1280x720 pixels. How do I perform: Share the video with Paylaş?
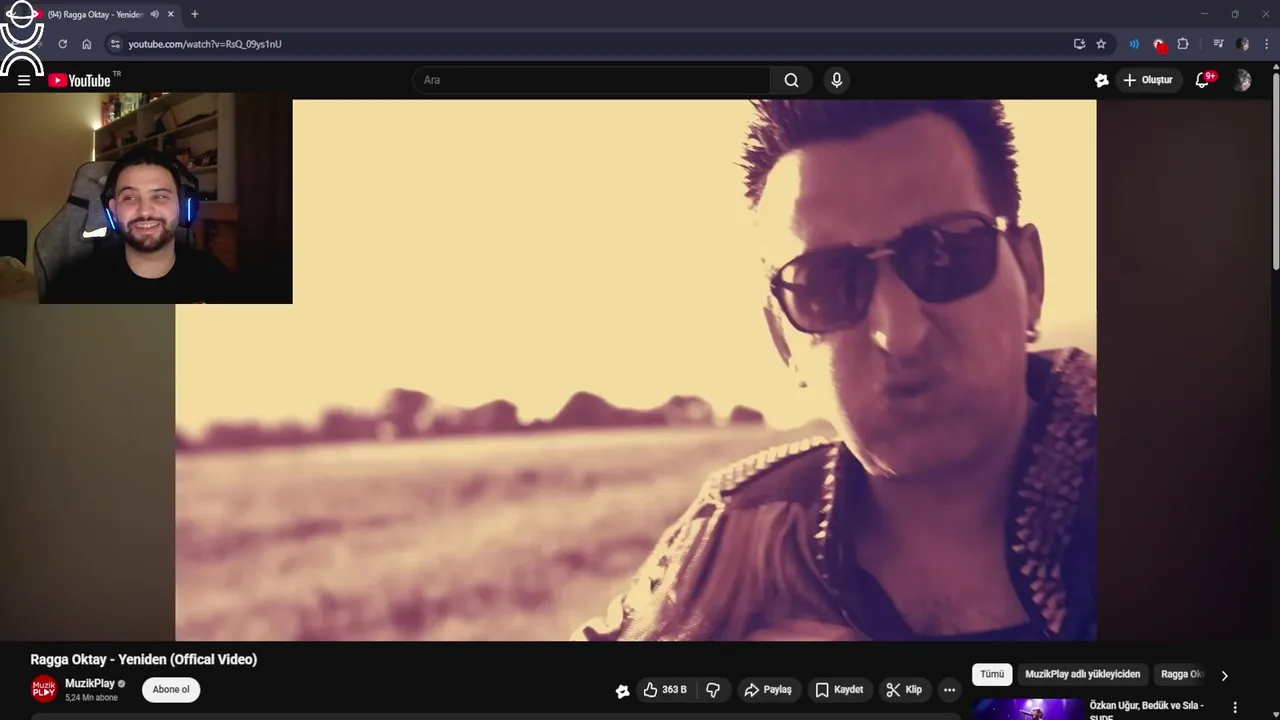768,690
